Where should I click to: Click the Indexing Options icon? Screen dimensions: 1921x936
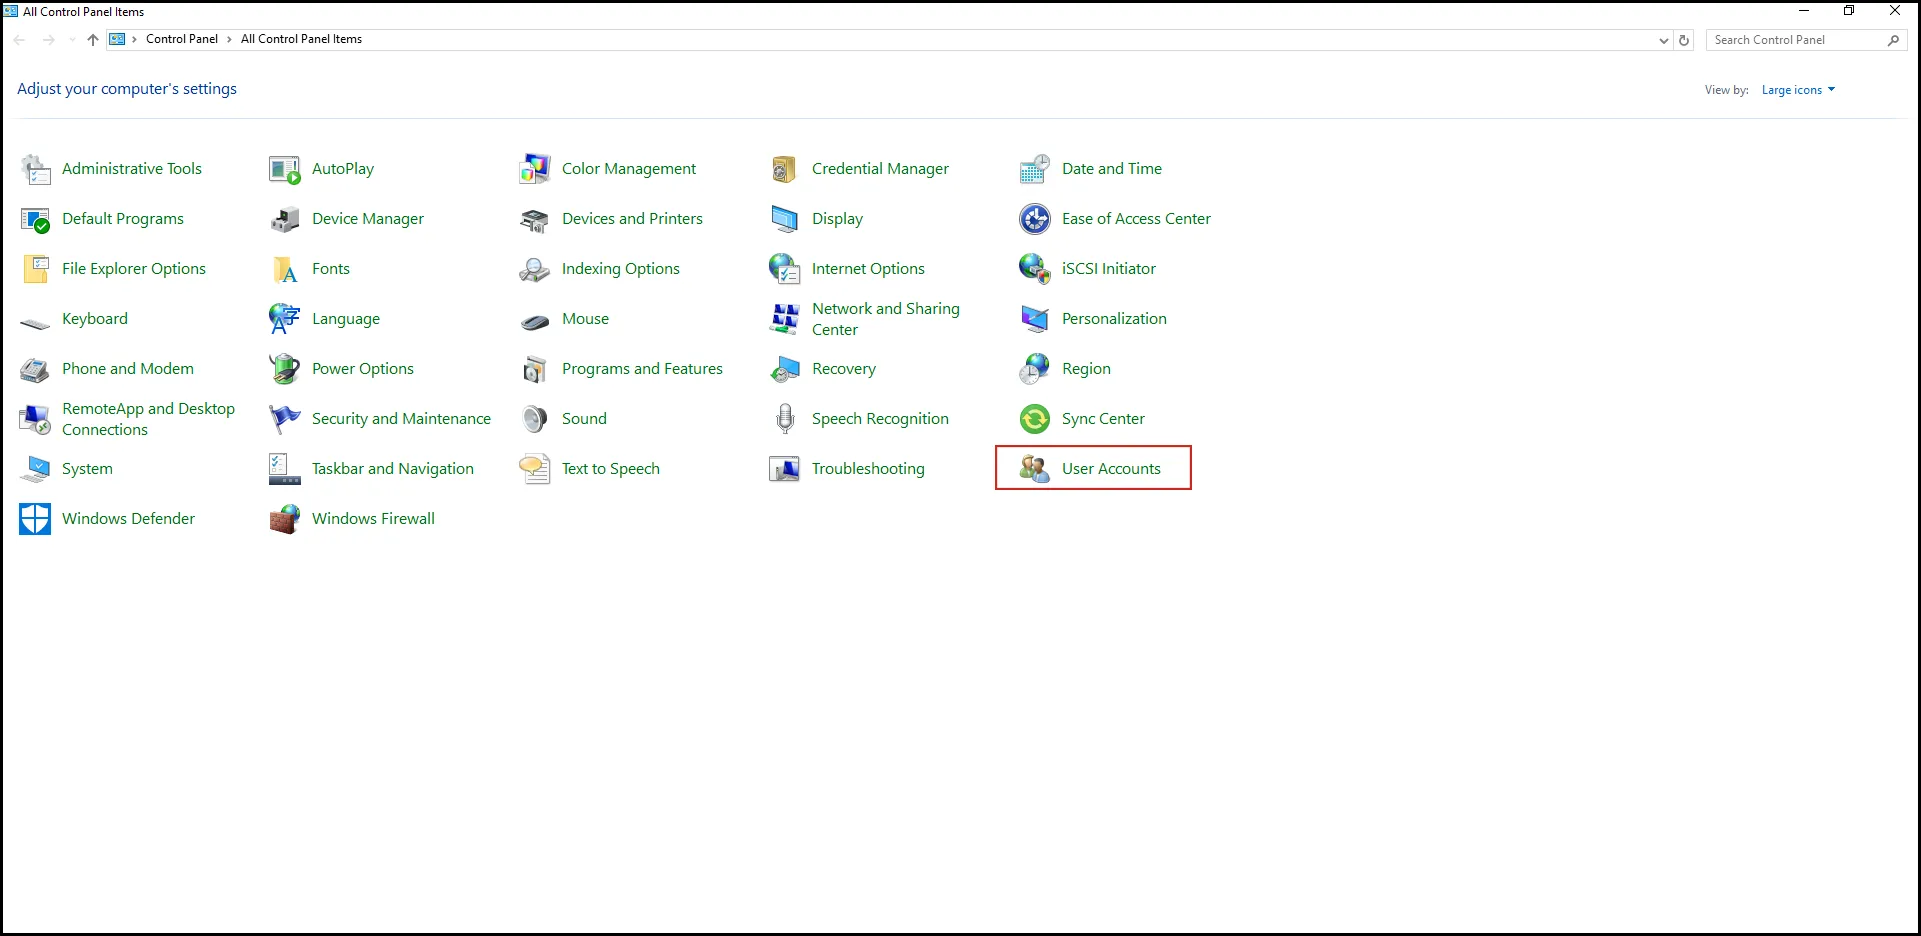(535, 269)
